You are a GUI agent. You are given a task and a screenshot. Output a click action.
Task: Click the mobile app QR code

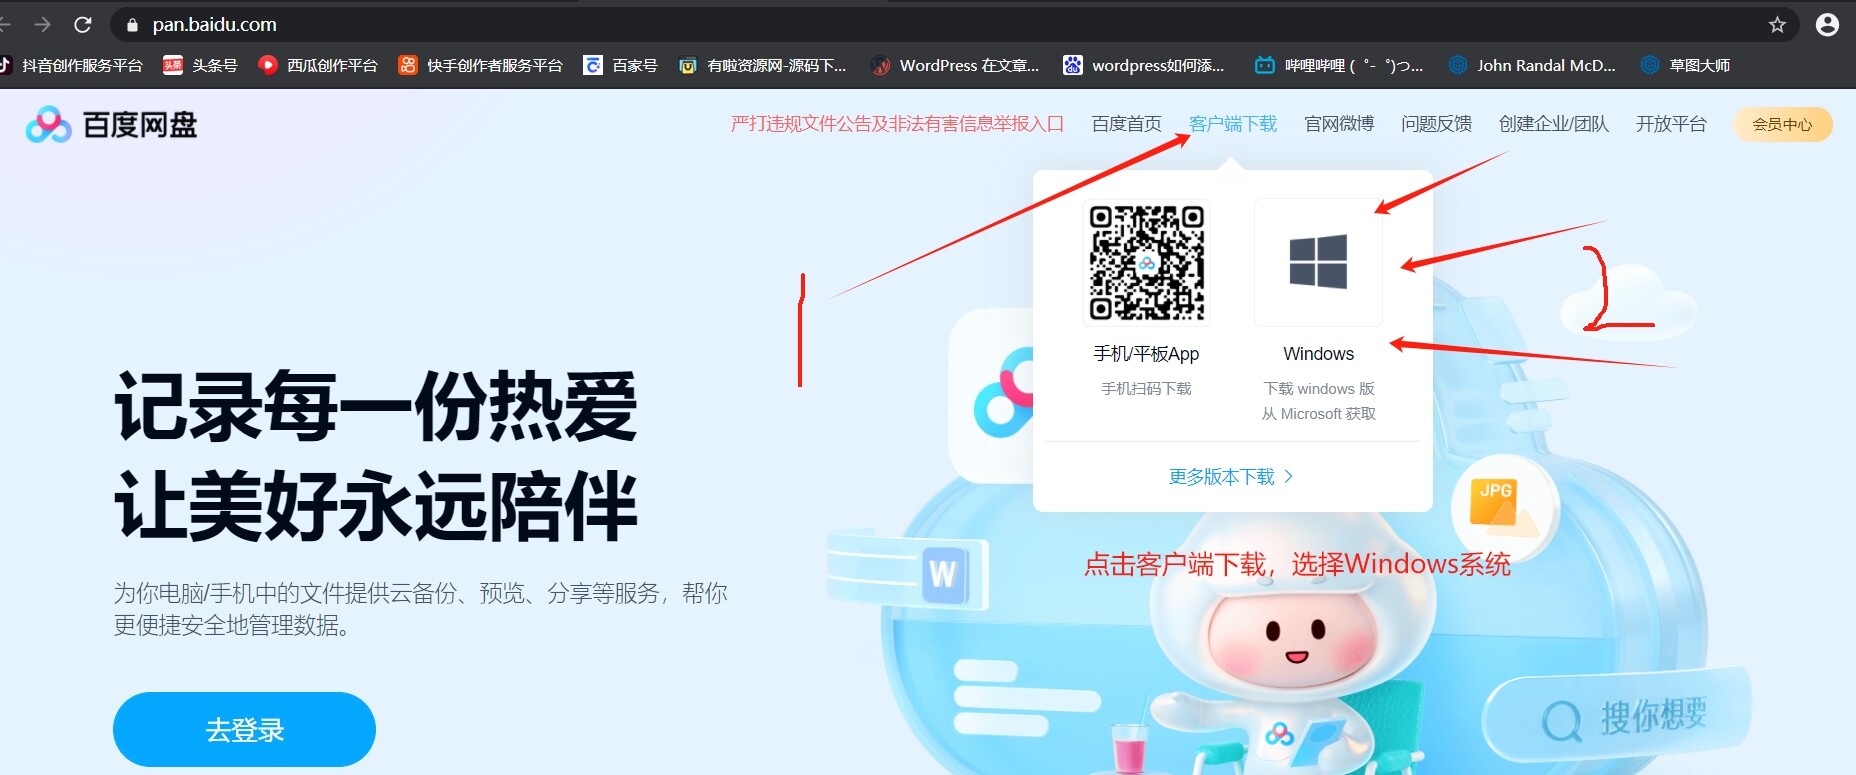tap(1146, 262)
